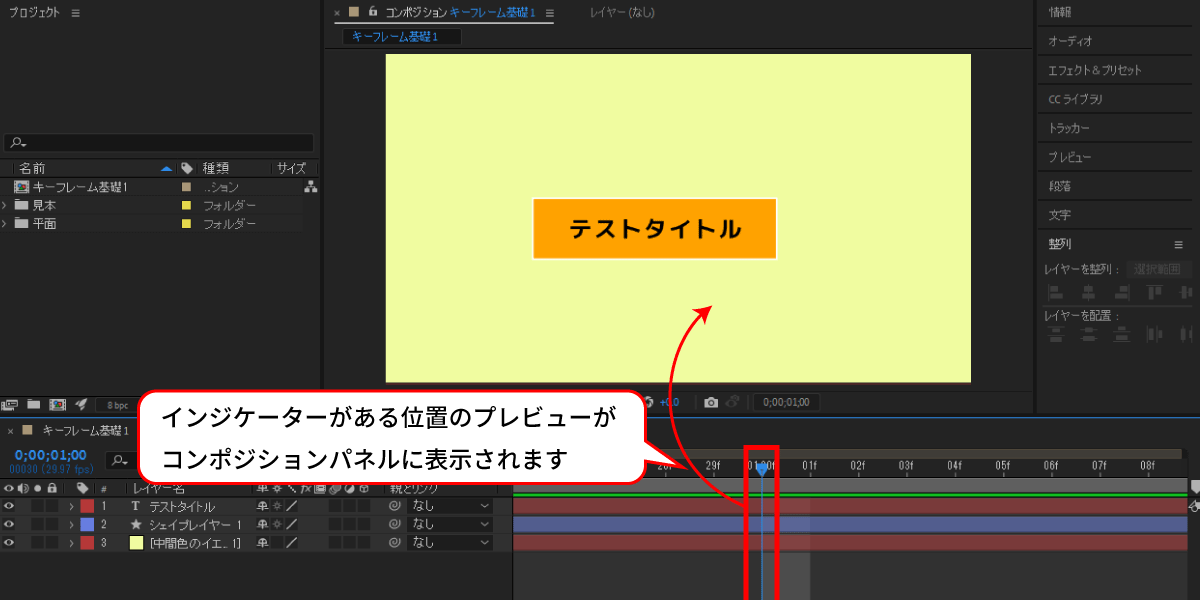Click the Project panel search field
This screenshot has height=600, width=1200.
point(158,143)
